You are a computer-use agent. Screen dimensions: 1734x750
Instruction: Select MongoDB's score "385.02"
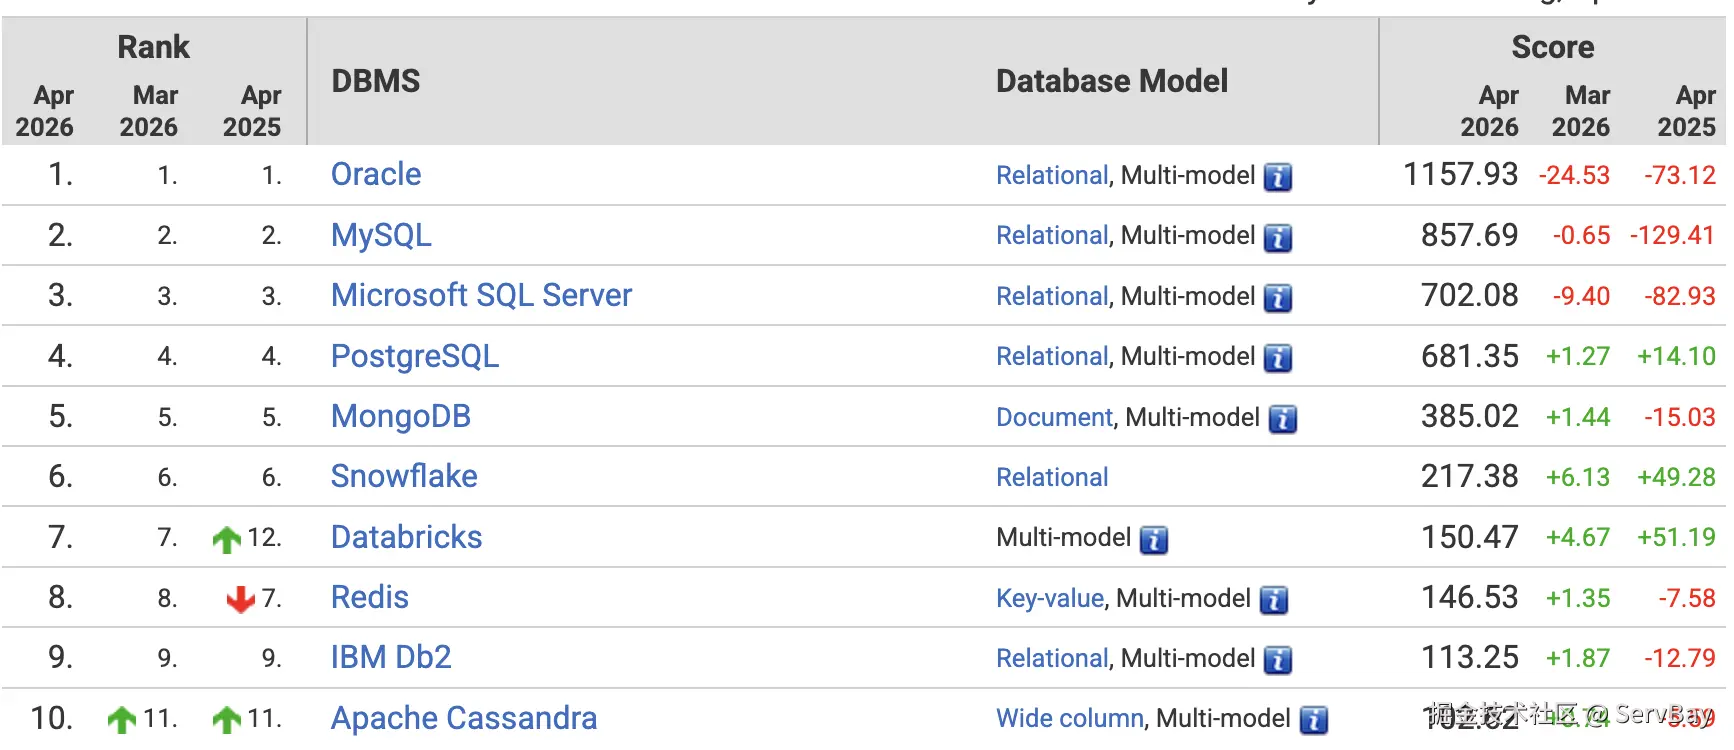[x=1469, y=416]
